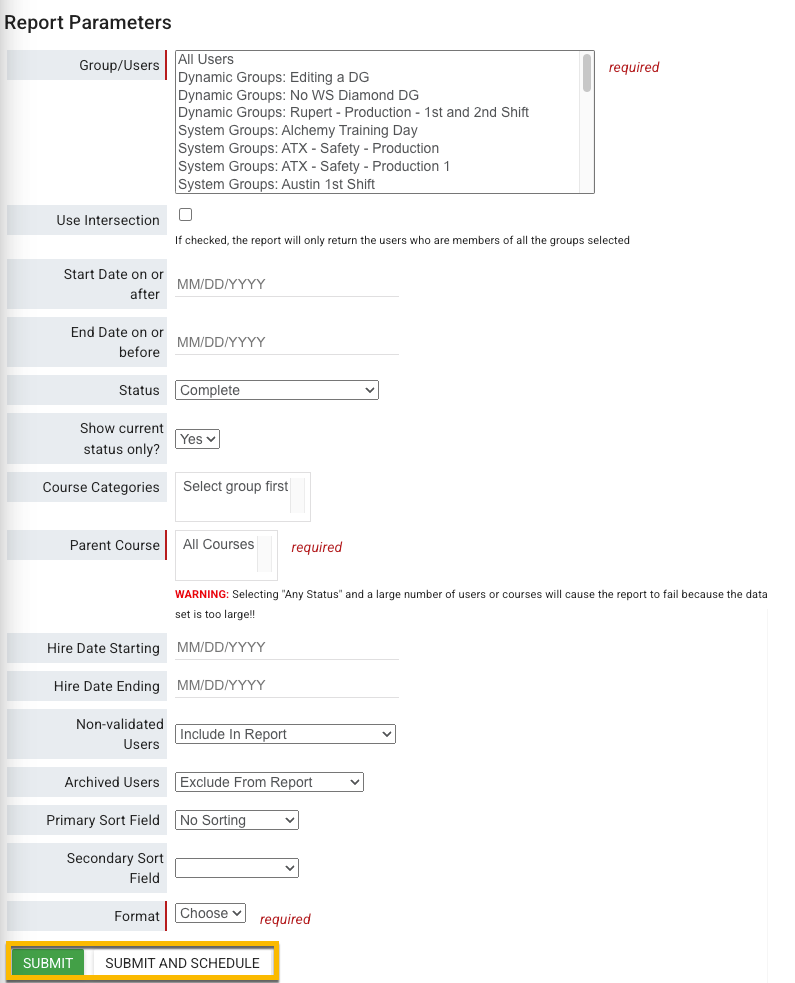This screenshot has height=983, width=795.
Task: Click the Group/Users list scrollbar
Action: point(587,73)
